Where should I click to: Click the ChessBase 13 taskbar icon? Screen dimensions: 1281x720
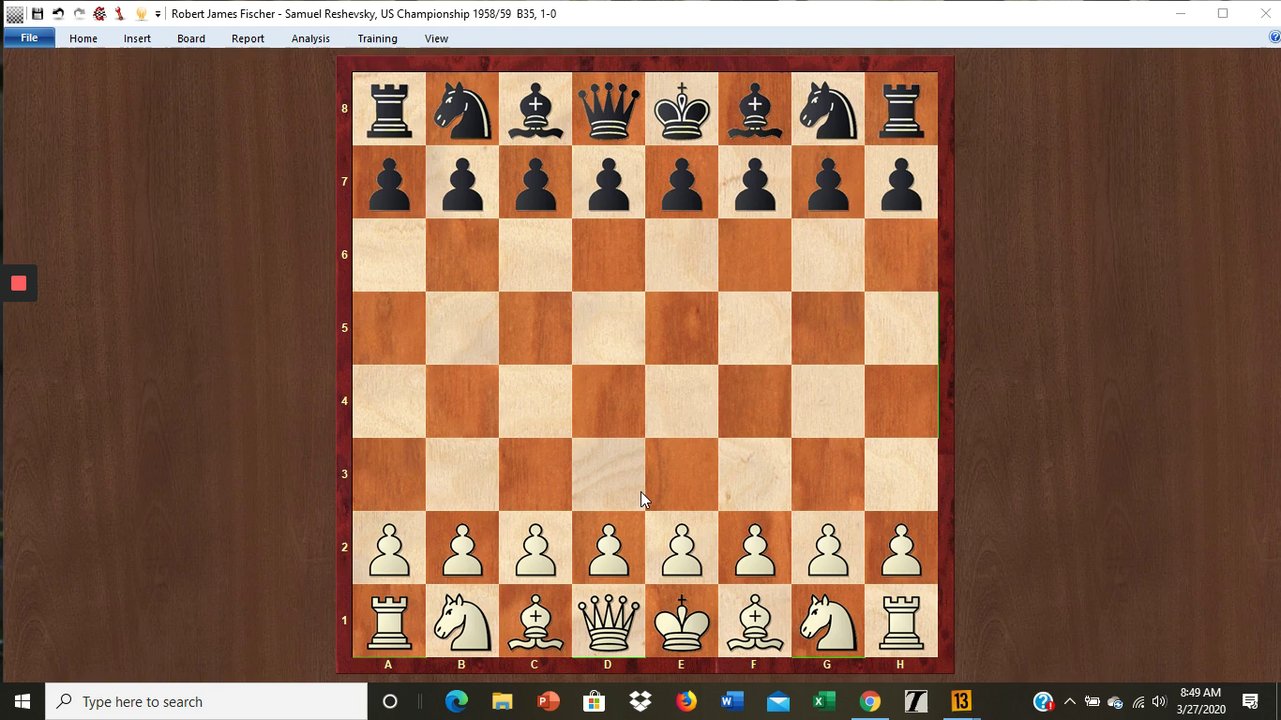click(x=961, y=701)
